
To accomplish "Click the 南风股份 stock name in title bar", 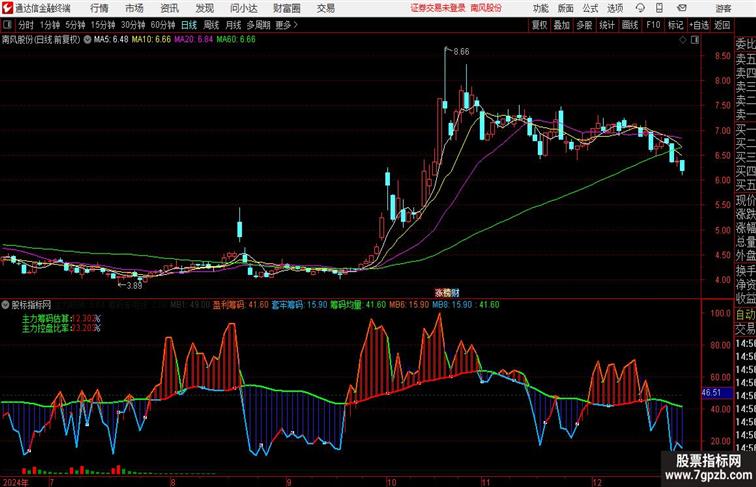I will (486, 8).
